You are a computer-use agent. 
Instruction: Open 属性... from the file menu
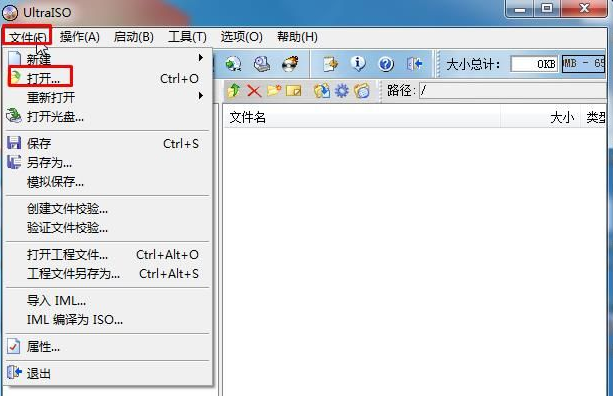[108, 347]
